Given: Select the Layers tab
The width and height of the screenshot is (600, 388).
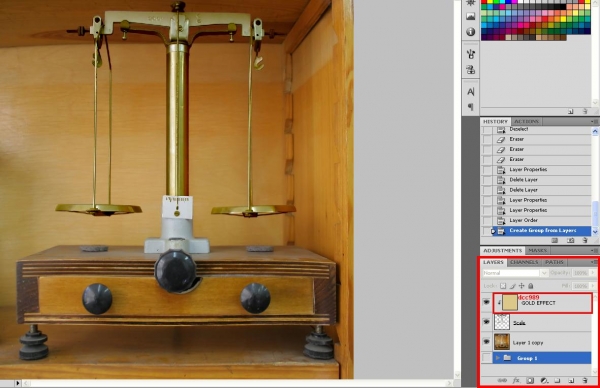Looking at the screenshot, I should (494, 262).
